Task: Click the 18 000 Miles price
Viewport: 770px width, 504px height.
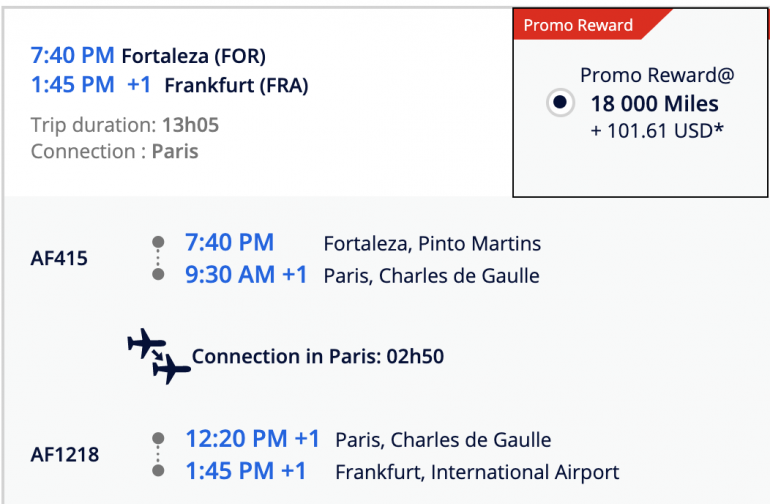Action: (654, 103)
